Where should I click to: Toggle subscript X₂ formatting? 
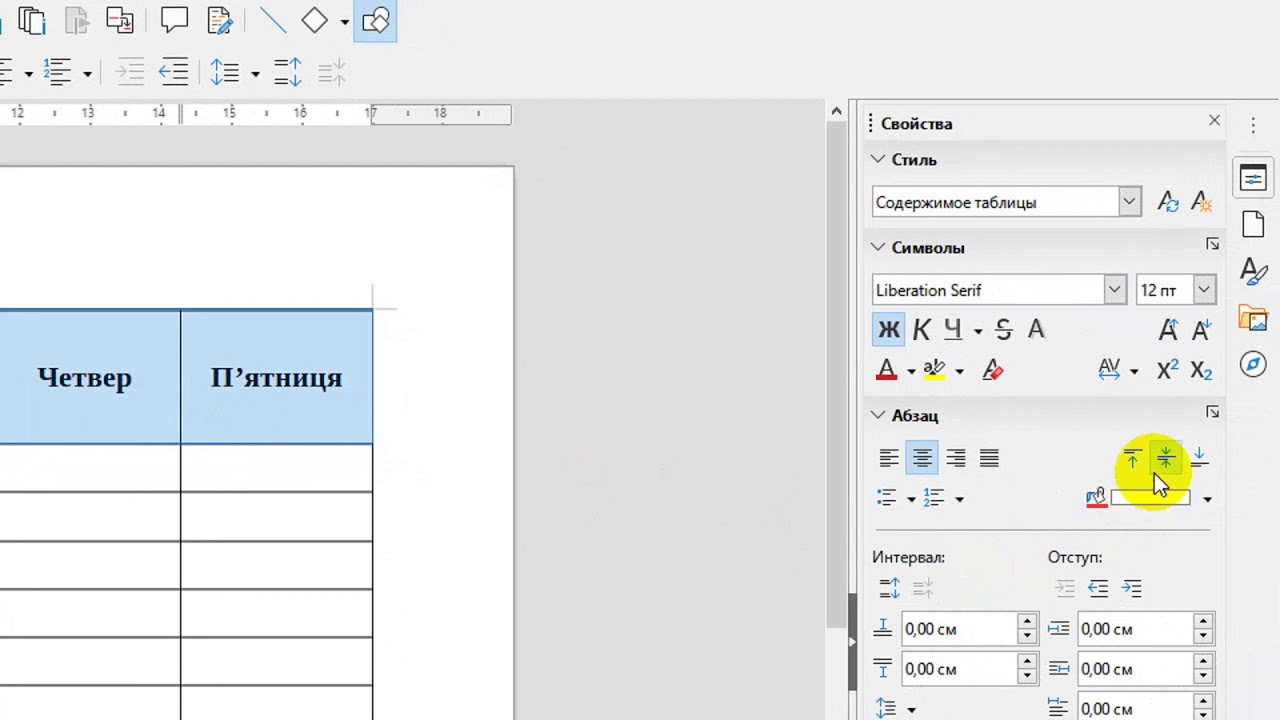[1201, 370]
